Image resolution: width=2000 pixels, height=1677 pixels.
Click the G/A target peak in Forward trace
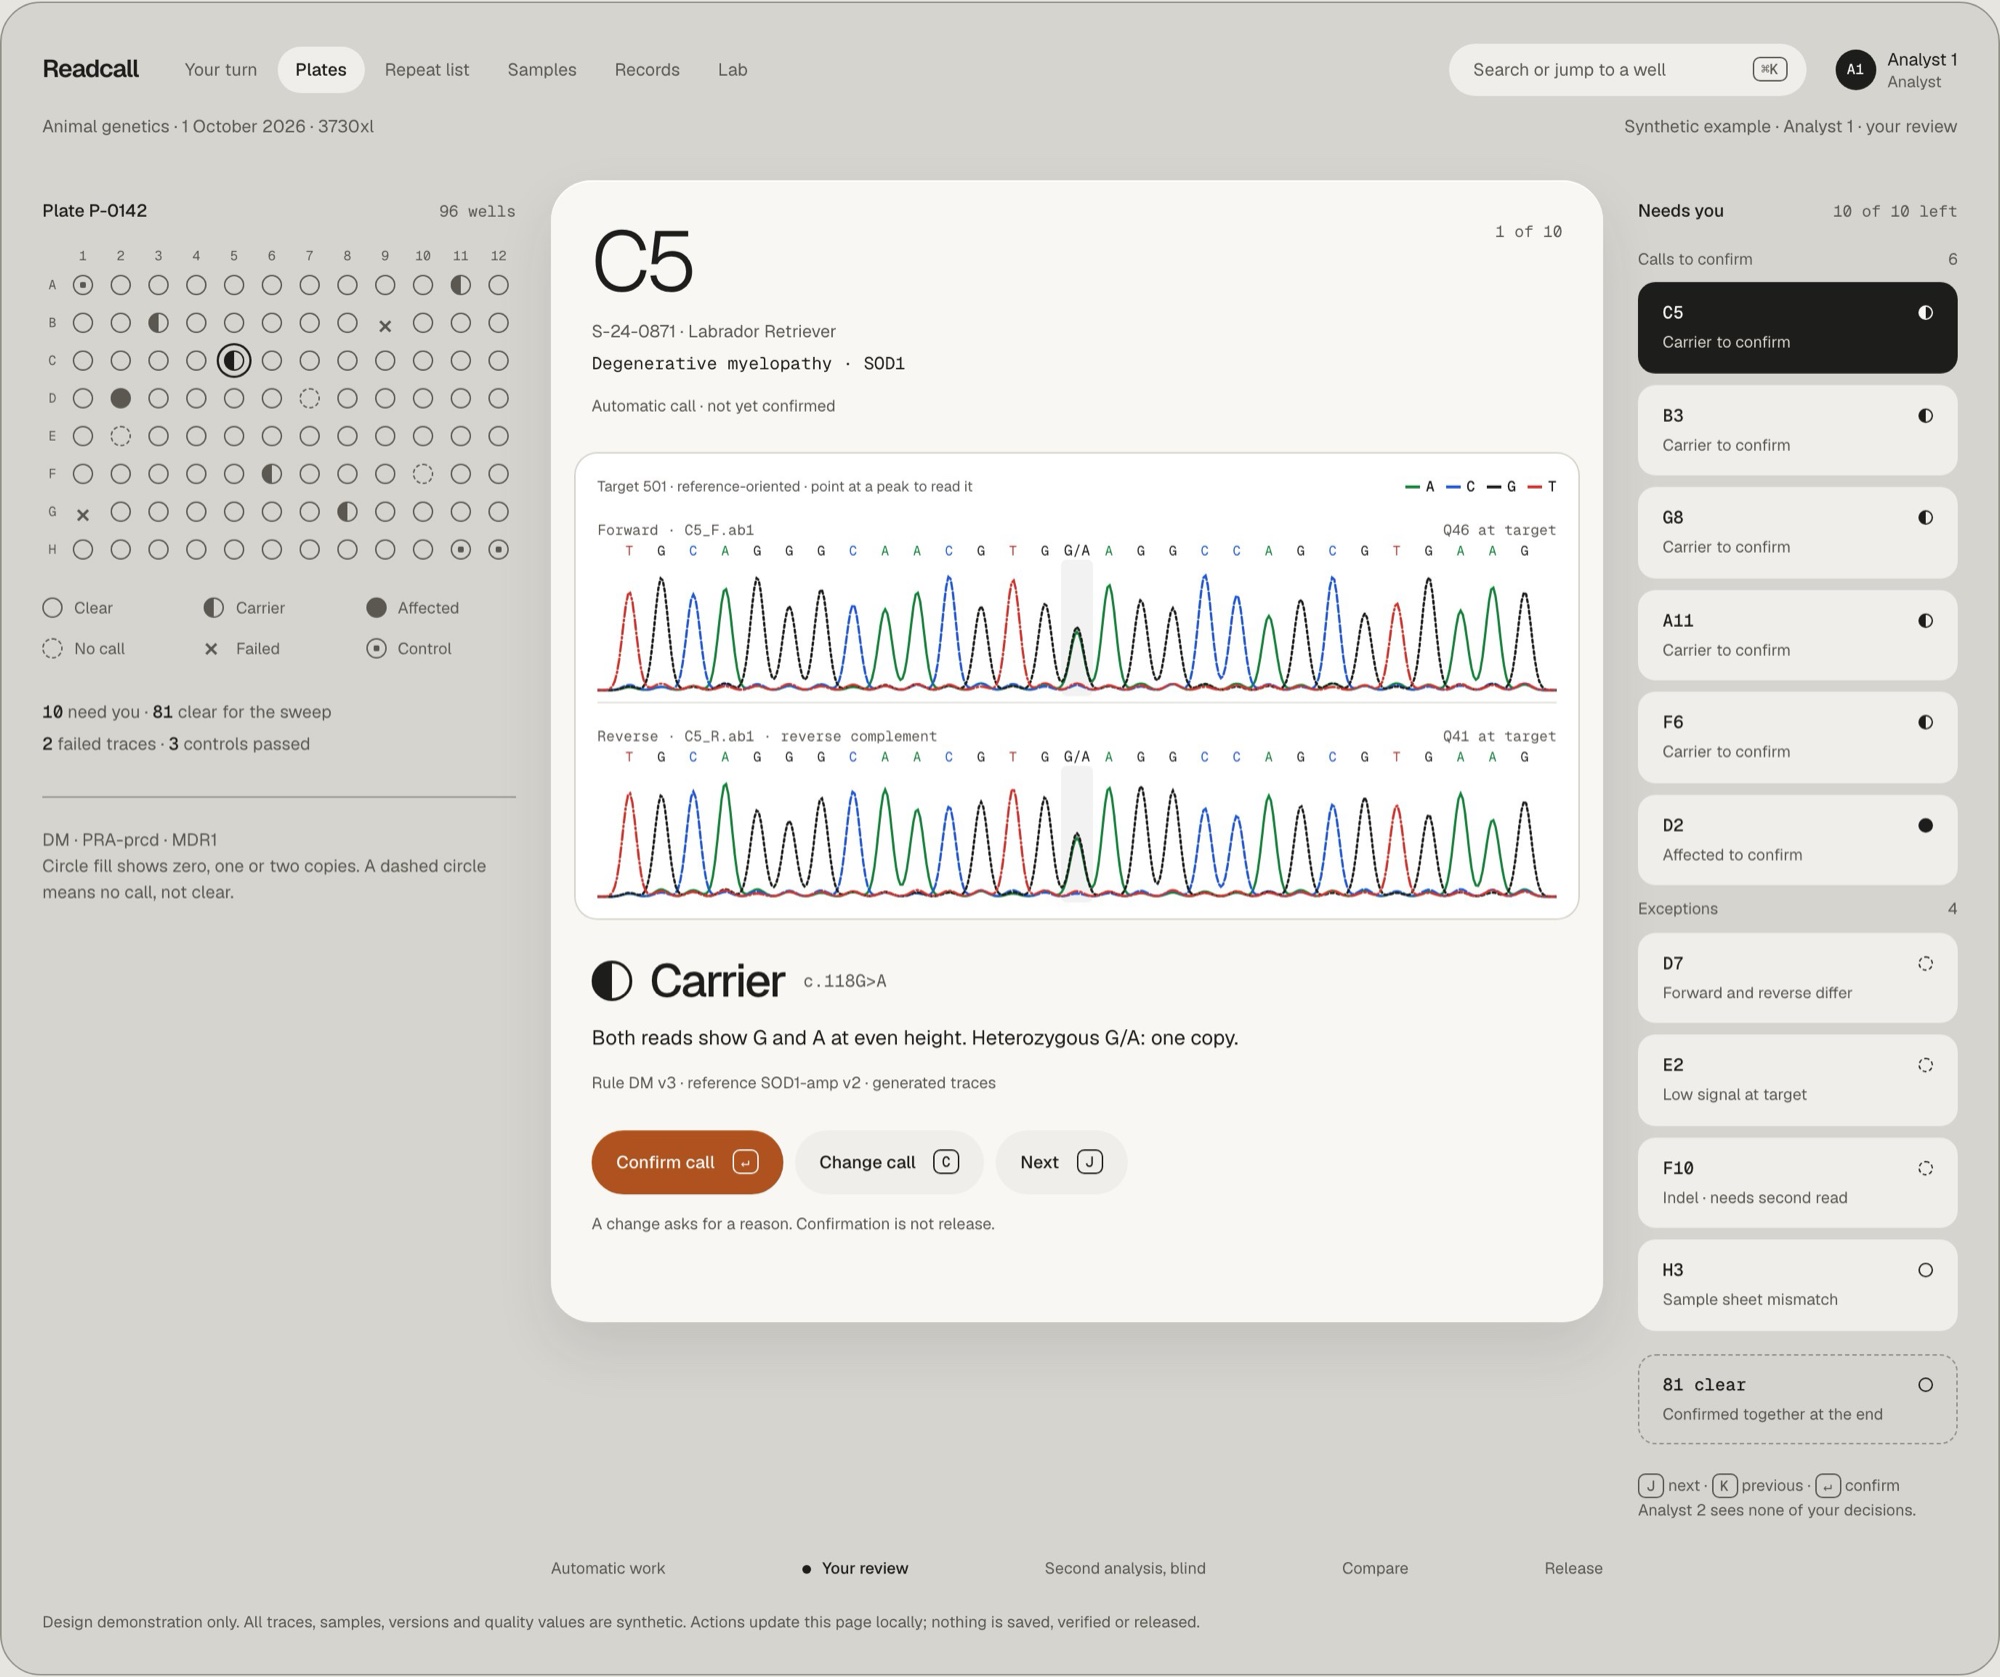[1077, 628]
